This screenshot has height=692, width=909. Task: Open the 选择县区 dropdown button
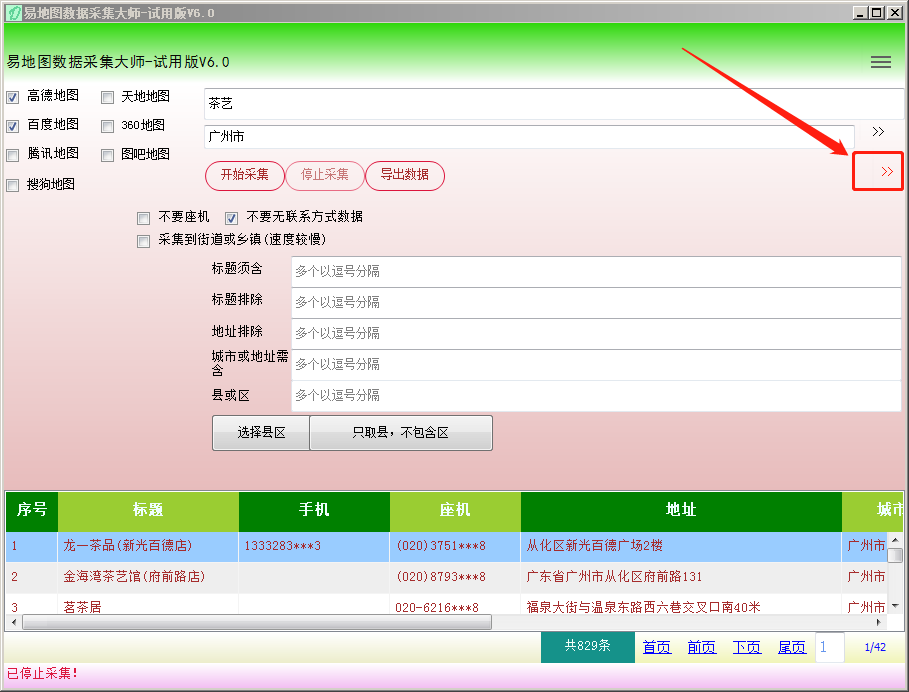point(261,433)
